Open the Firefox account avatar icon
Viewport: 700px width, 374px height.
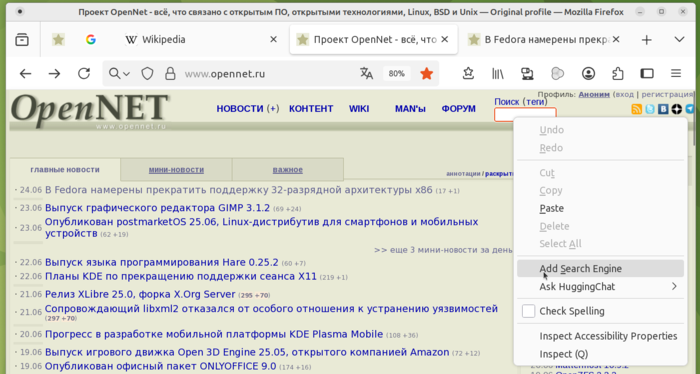[x=588, y=74]
